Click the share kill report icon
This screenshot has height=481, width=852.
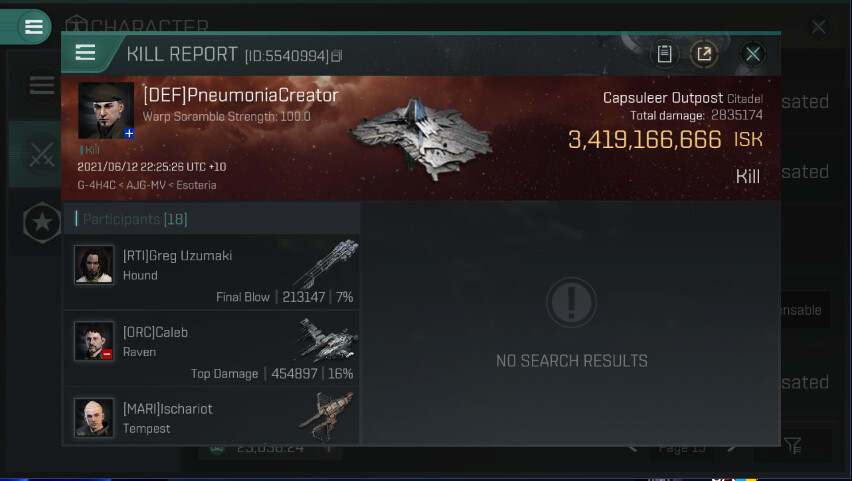[x=704, y=54]
